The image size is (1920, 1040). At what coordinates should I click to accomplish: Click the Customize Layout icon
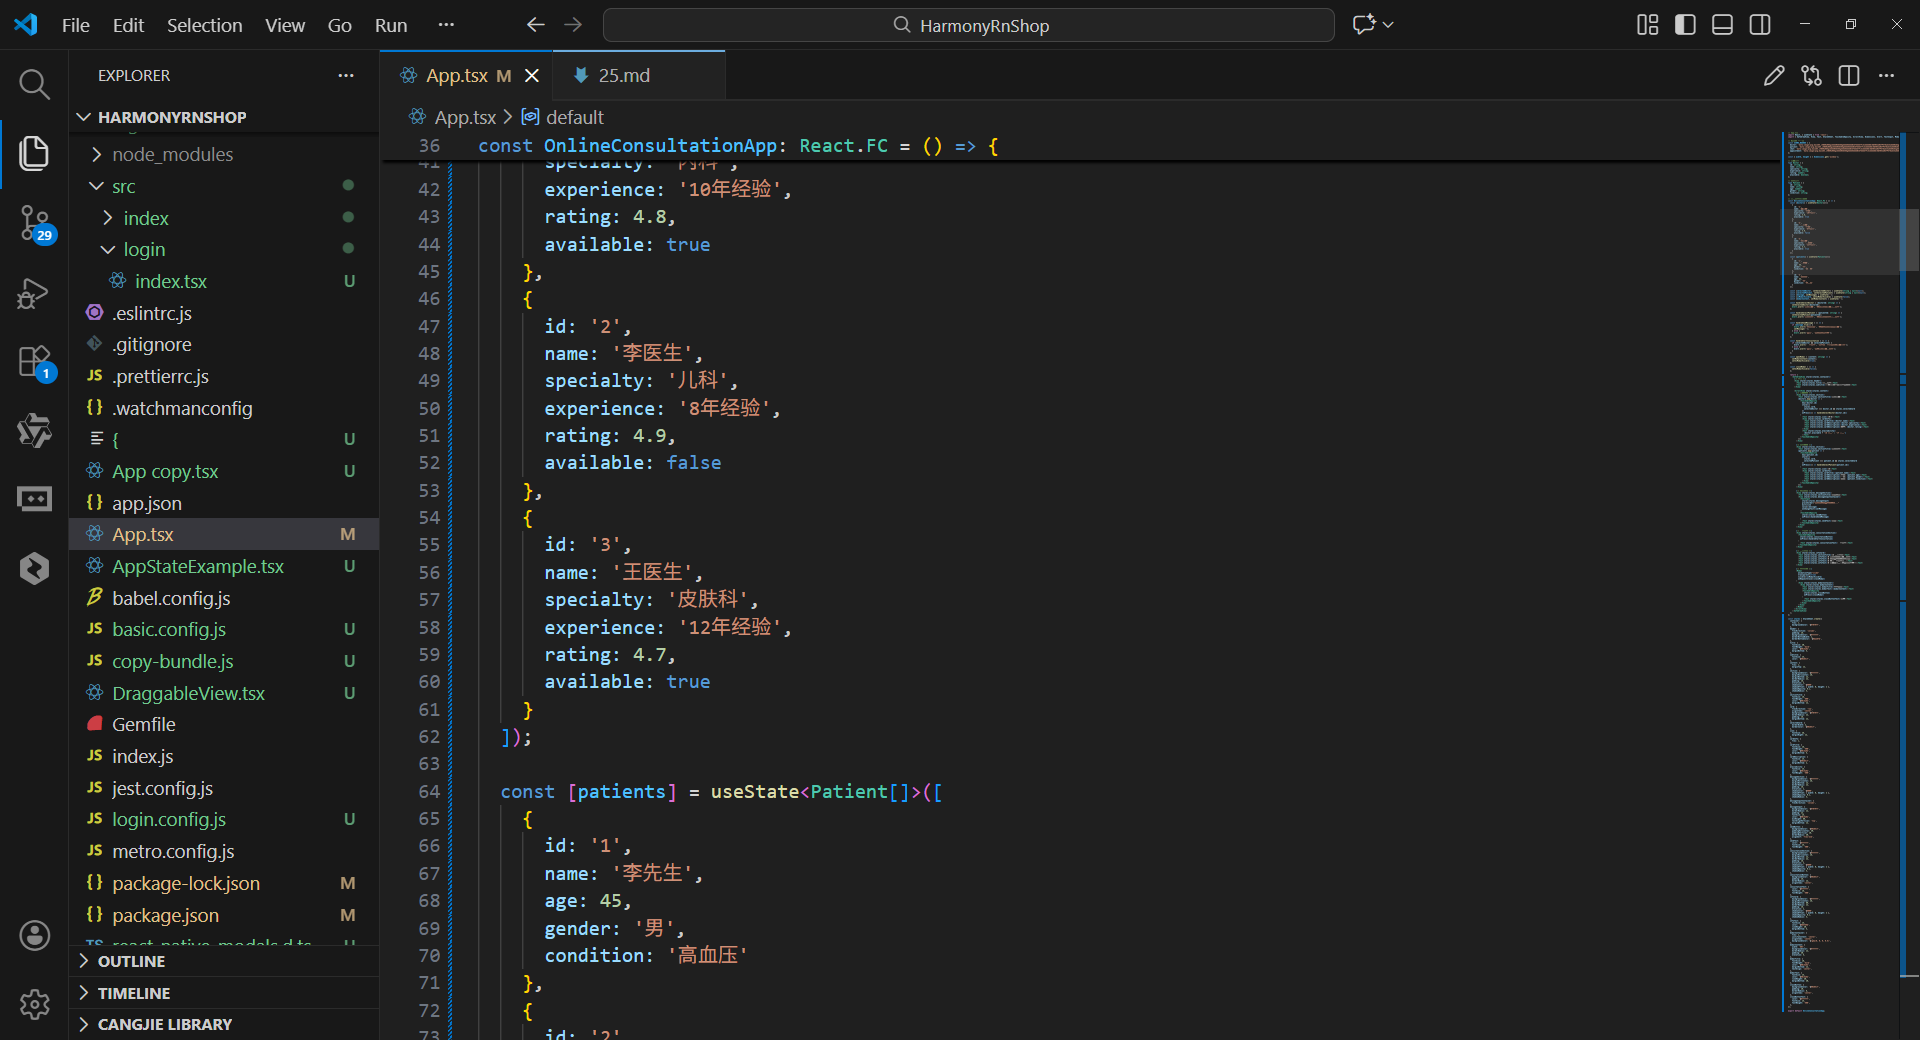[x=1647, y=25]
